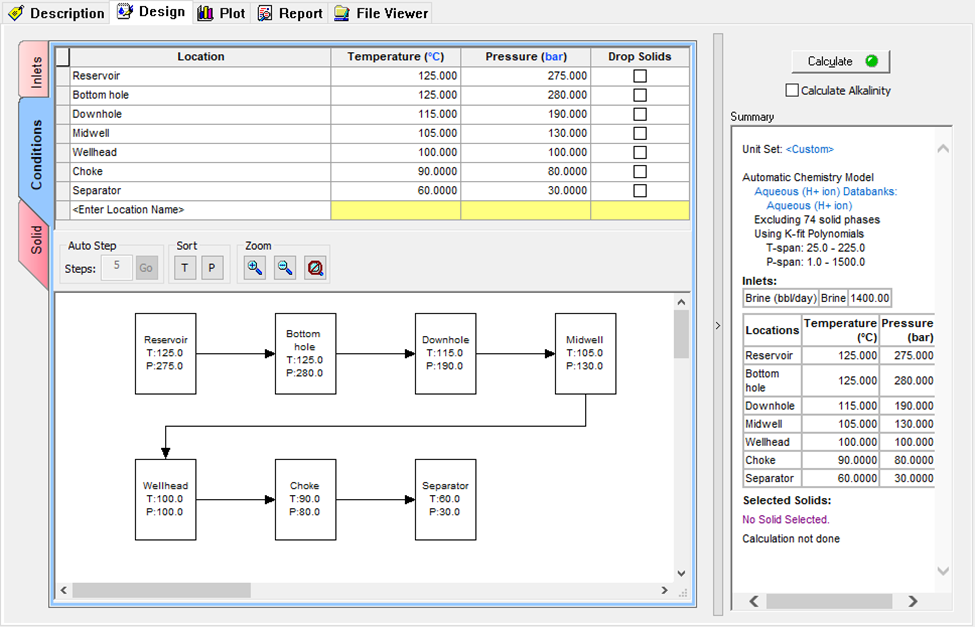
Task: Click the Plot bar-chart icon
Action: [x=205, y=14]
